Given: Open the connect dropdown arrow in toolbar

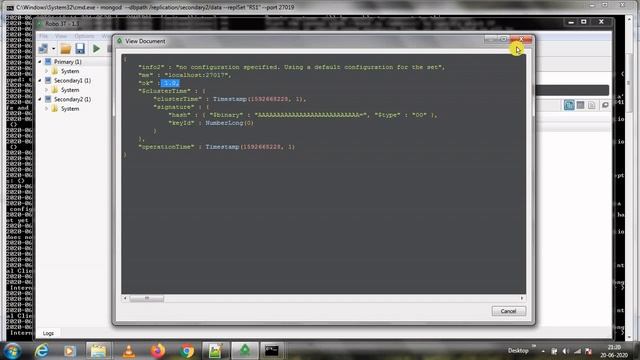Looking at the screenshot, I should tap(53, 49).
